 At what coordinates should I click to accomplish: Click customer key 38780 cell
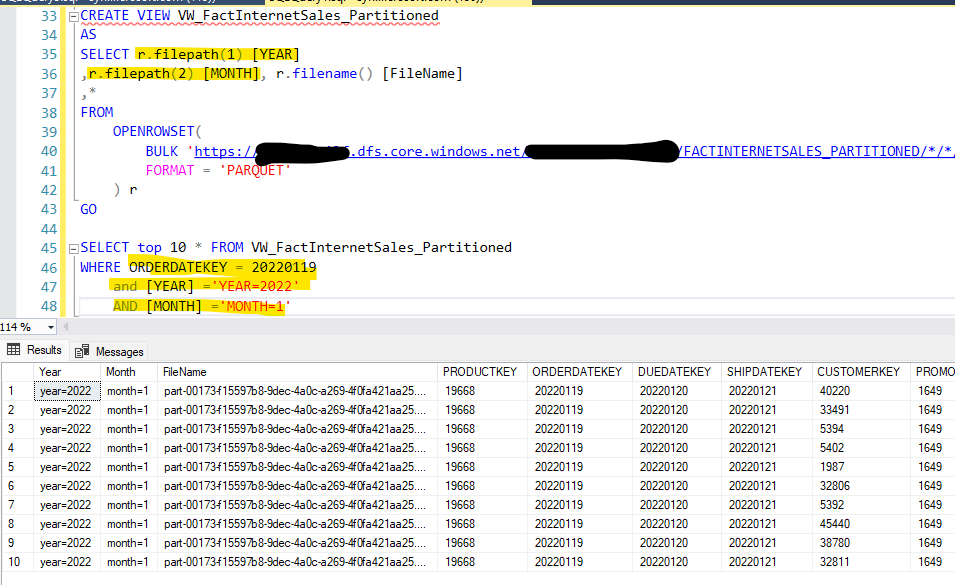point(861,543)
